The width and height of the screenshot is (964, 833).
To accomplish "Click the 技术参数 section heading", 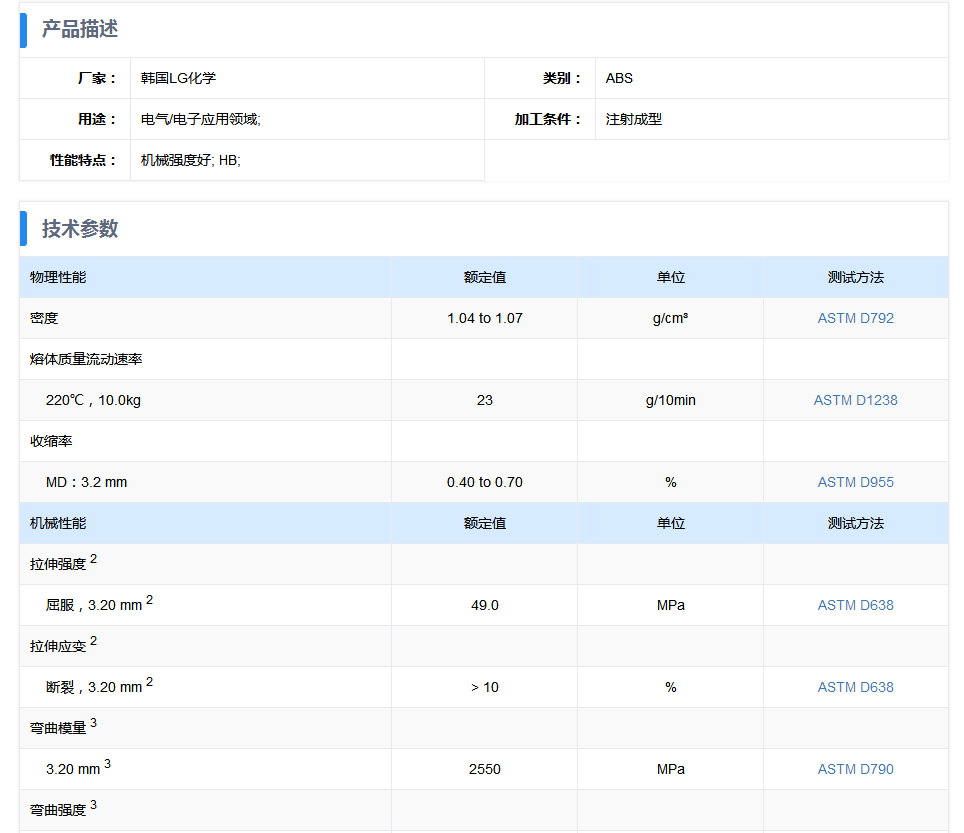I will [80, 229].
